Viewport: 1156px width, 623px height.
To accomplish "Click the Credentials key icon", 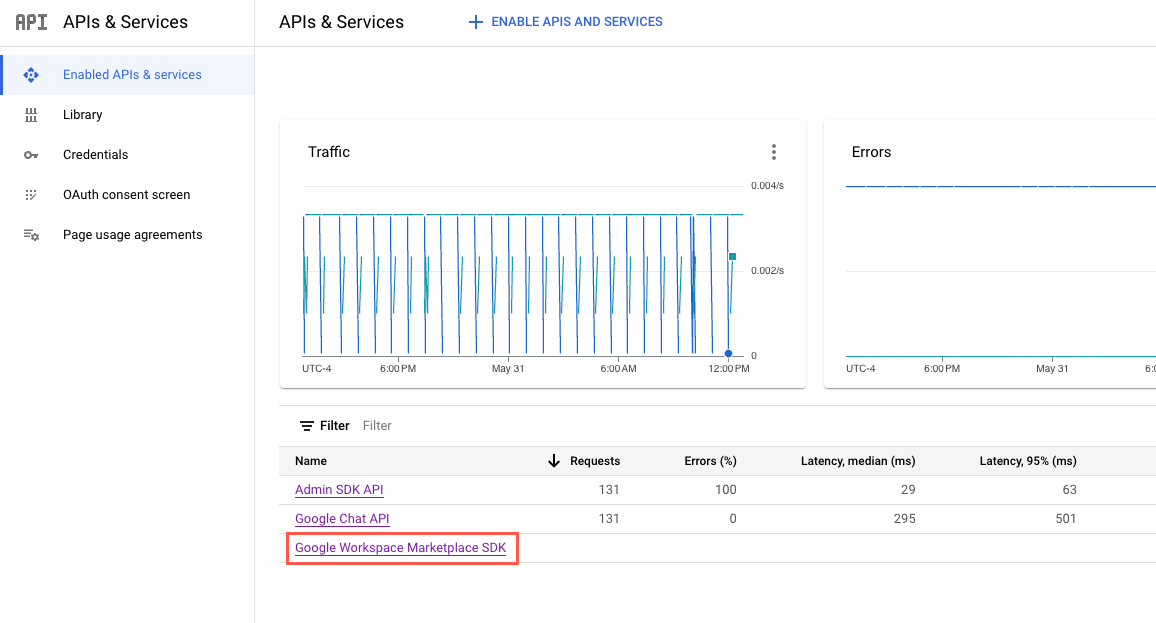I will 31,155.
